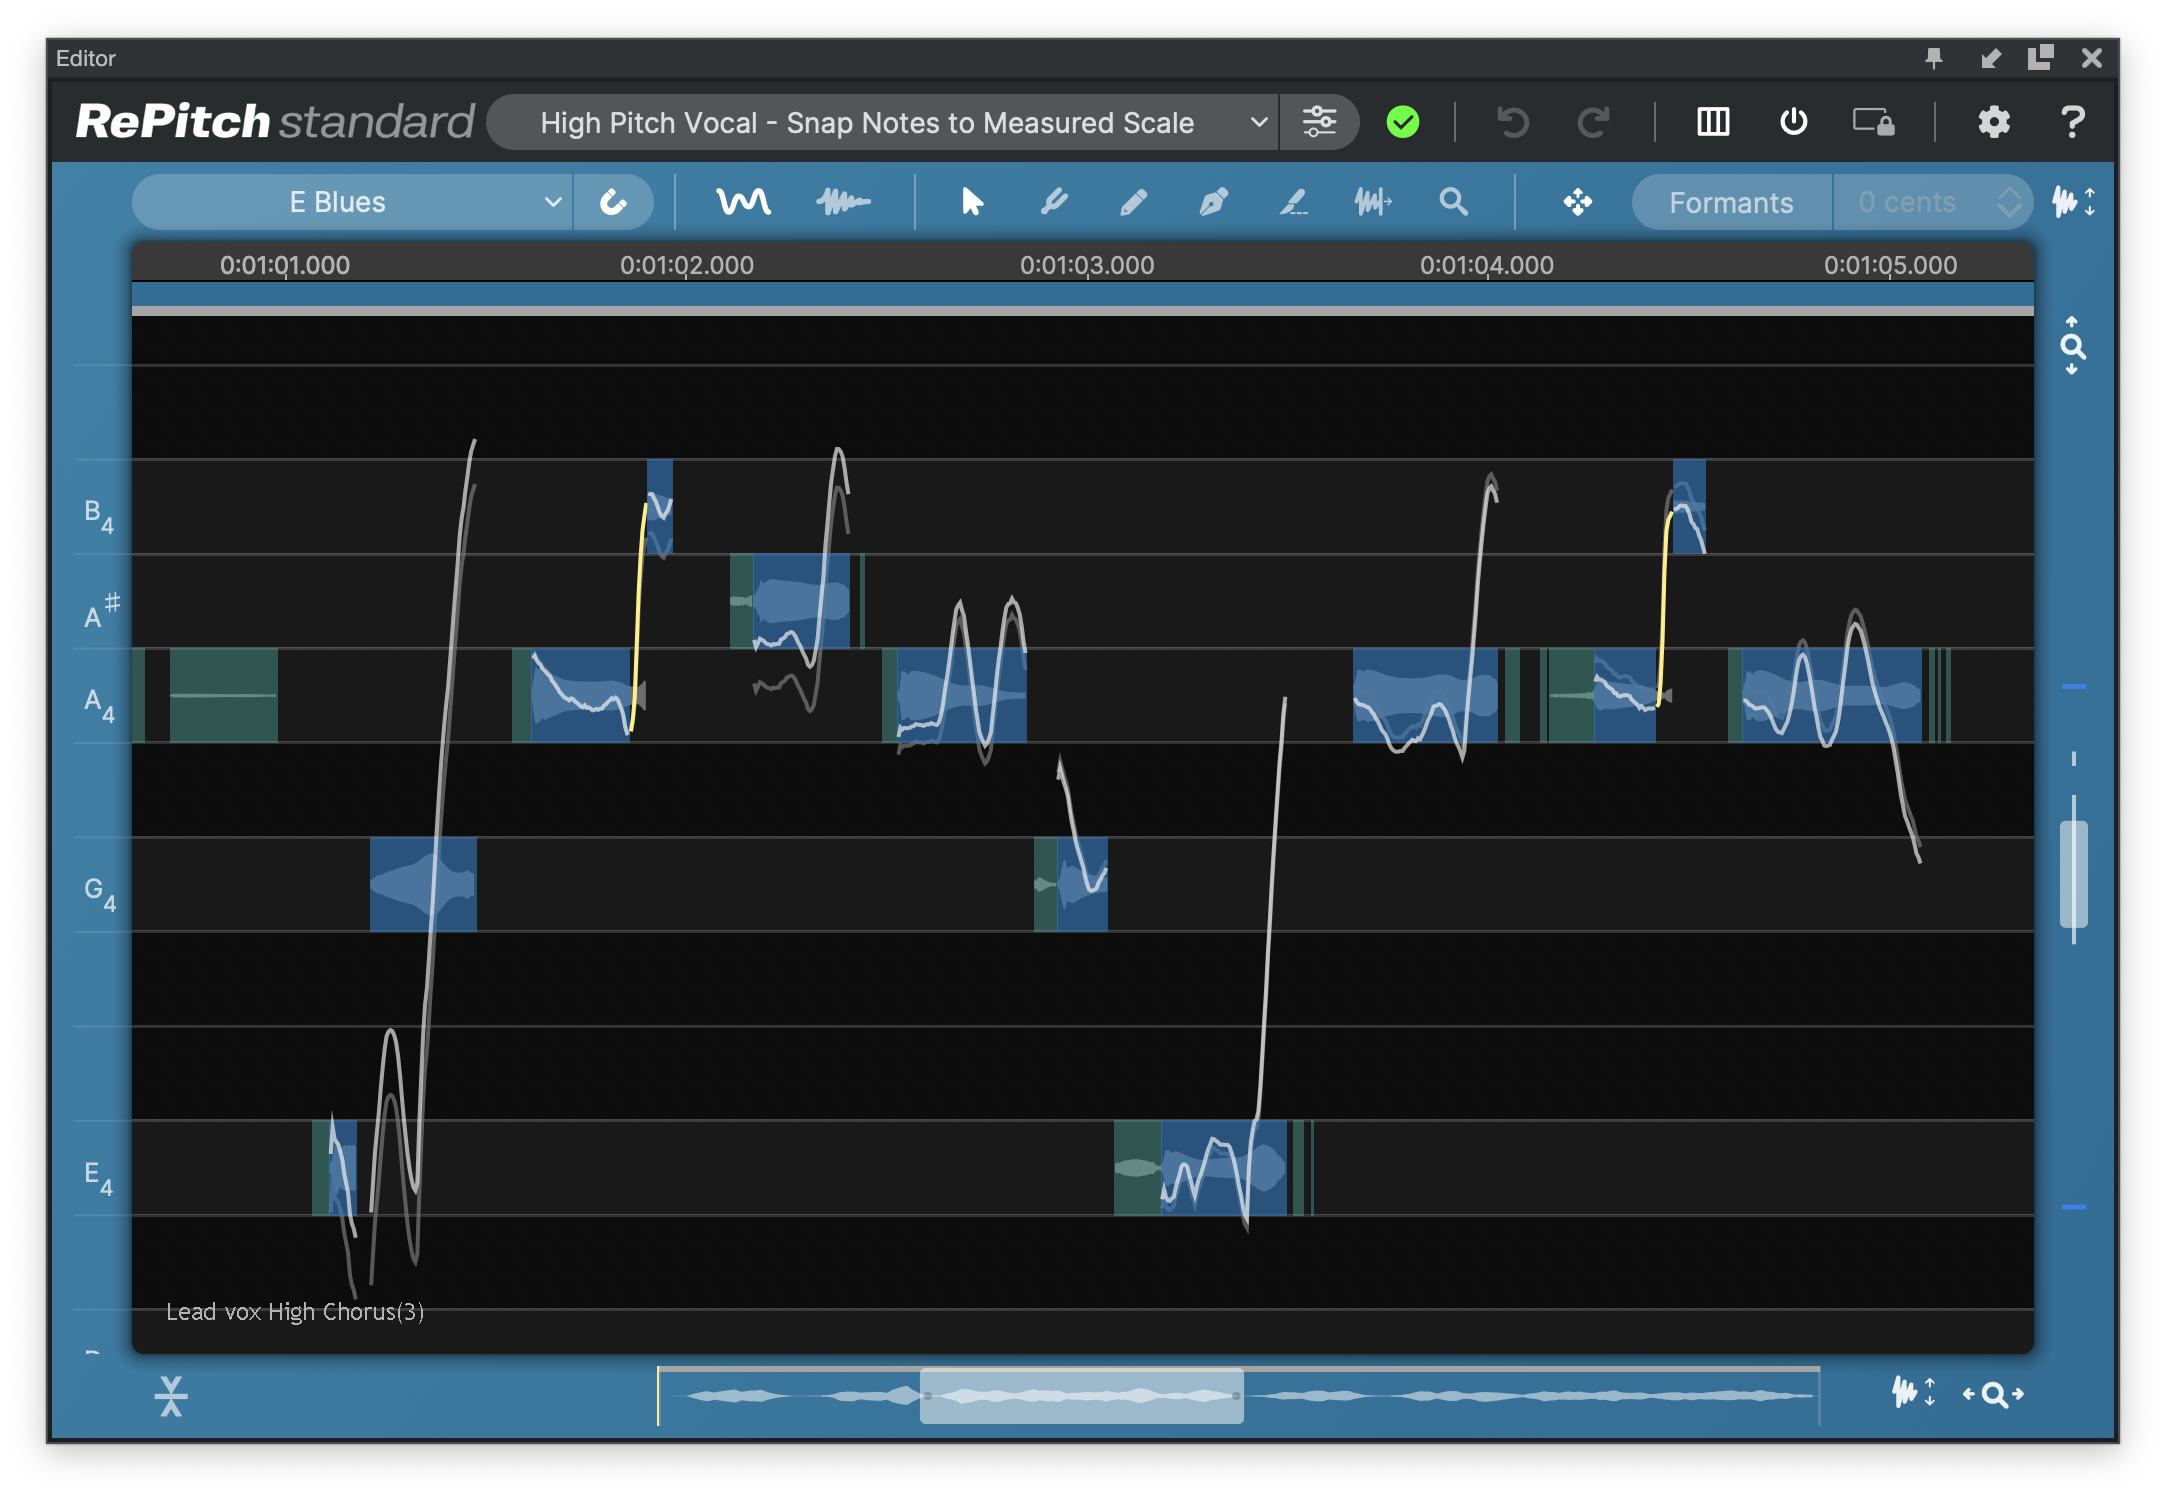Select the pencil draw tool
This screenshot has height=1498, width=2166.
point(1133,202)
